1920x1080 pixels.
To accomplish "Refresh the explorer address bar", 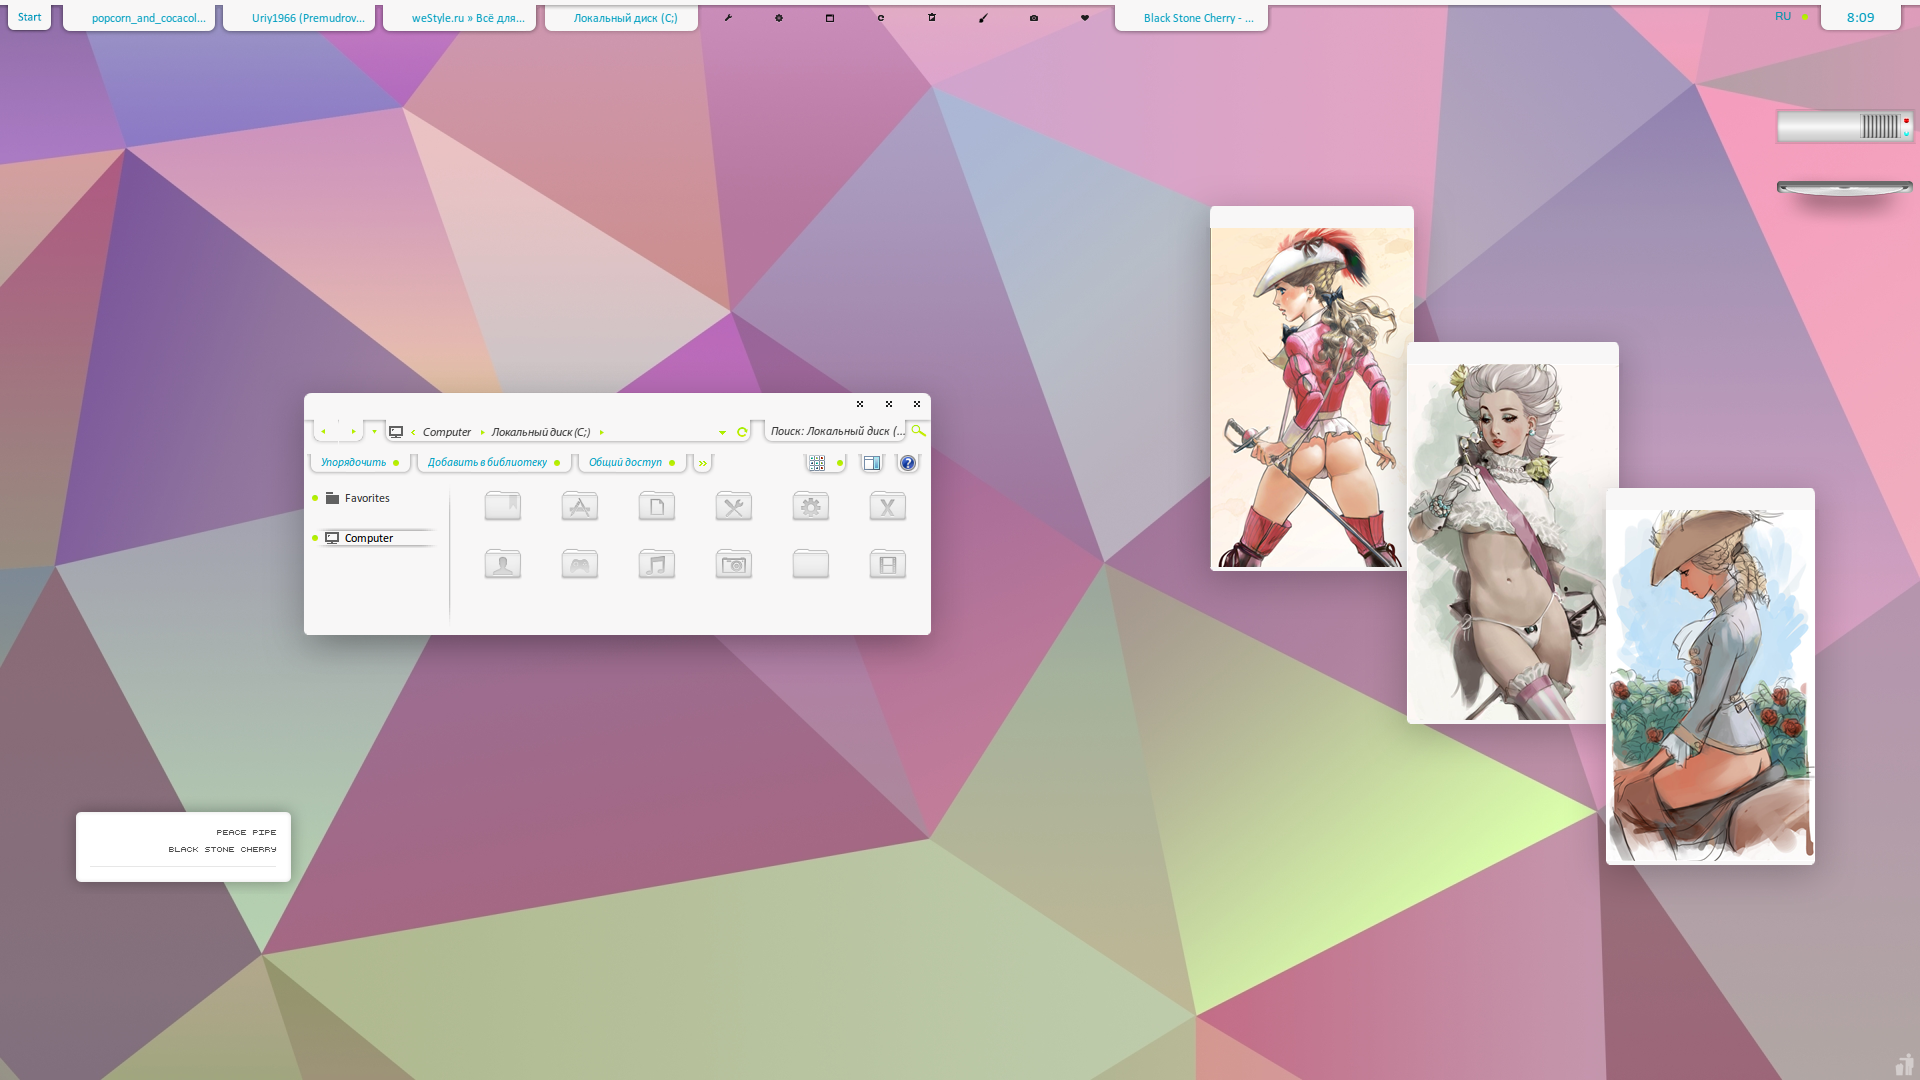I will pyautogui.click(x=742, y=432).
